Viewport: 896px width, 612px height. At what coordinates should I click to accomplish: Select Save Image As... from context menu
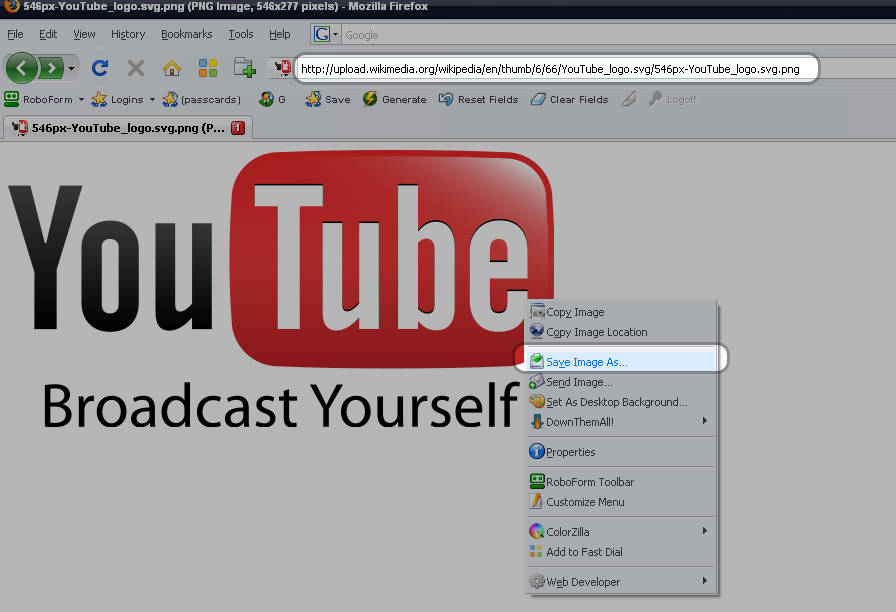[587, 362]
